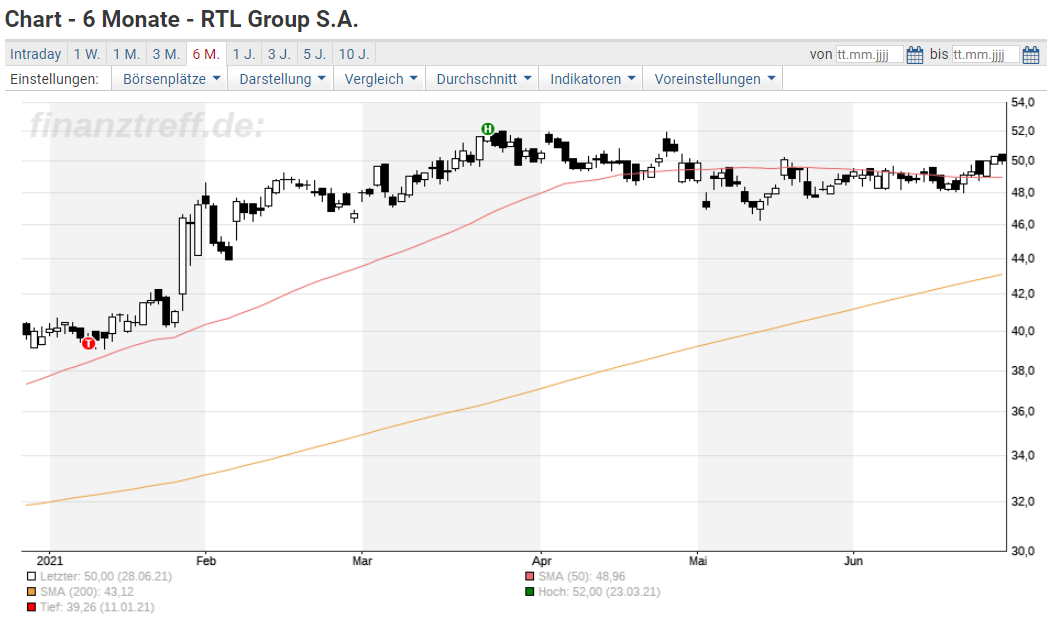
Task: Open the Darstellung dropdown menu
Action: coord(282,79)
